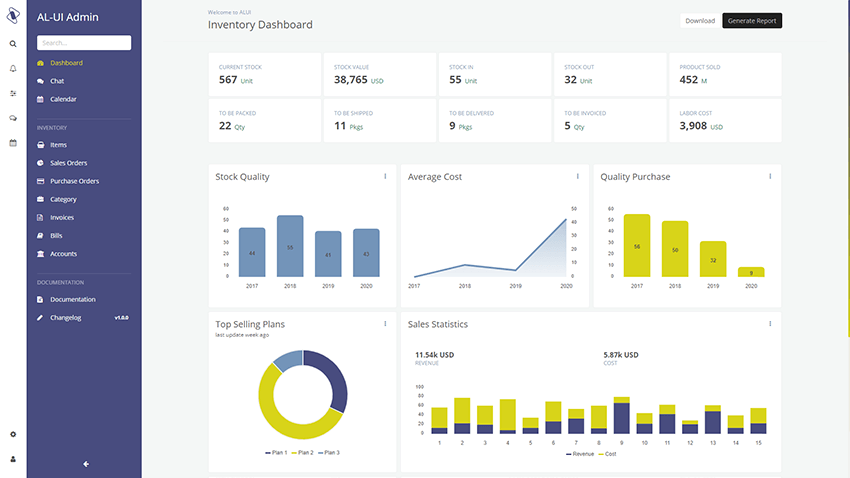Collapse sidebar with the left arrow

click(86, 463)
